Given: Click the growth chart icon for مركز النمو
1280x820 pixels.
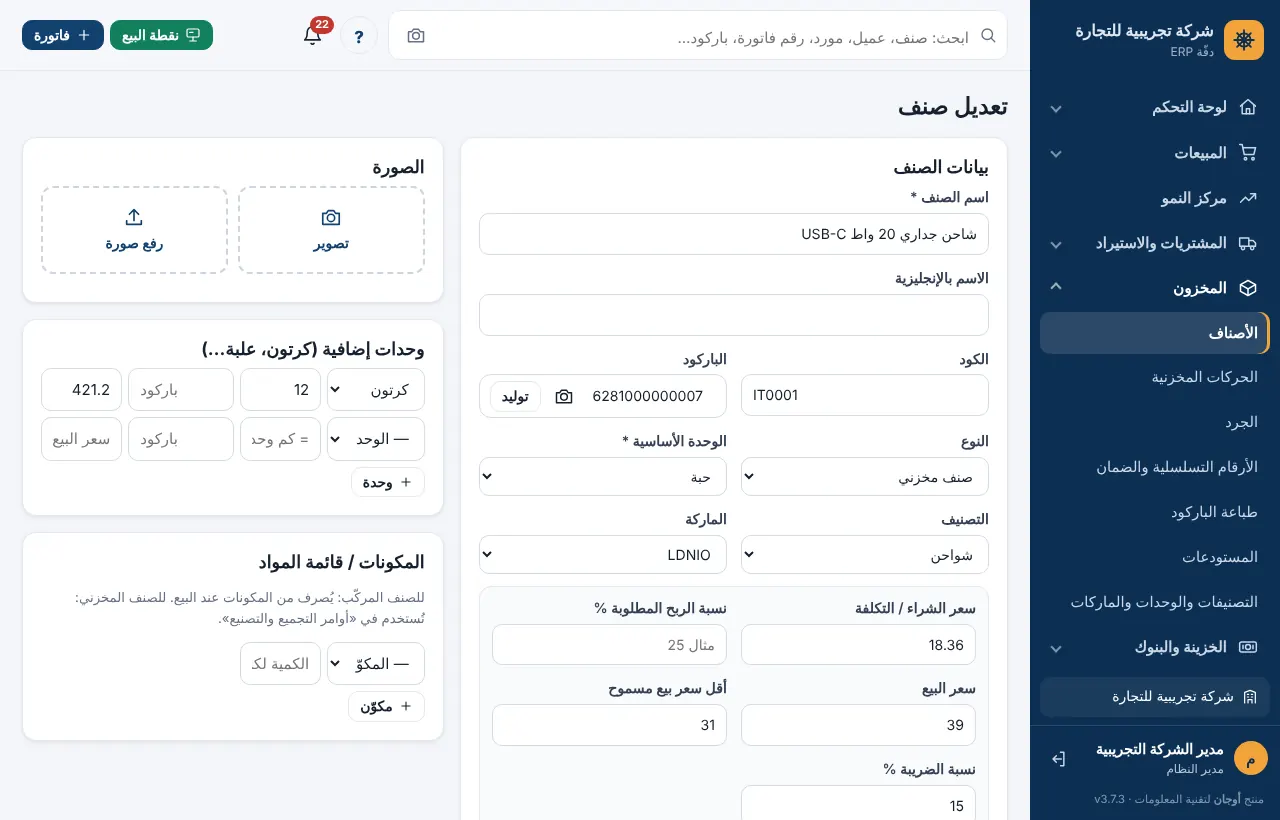Looking at the screenshot, I should click(1248, 198).
